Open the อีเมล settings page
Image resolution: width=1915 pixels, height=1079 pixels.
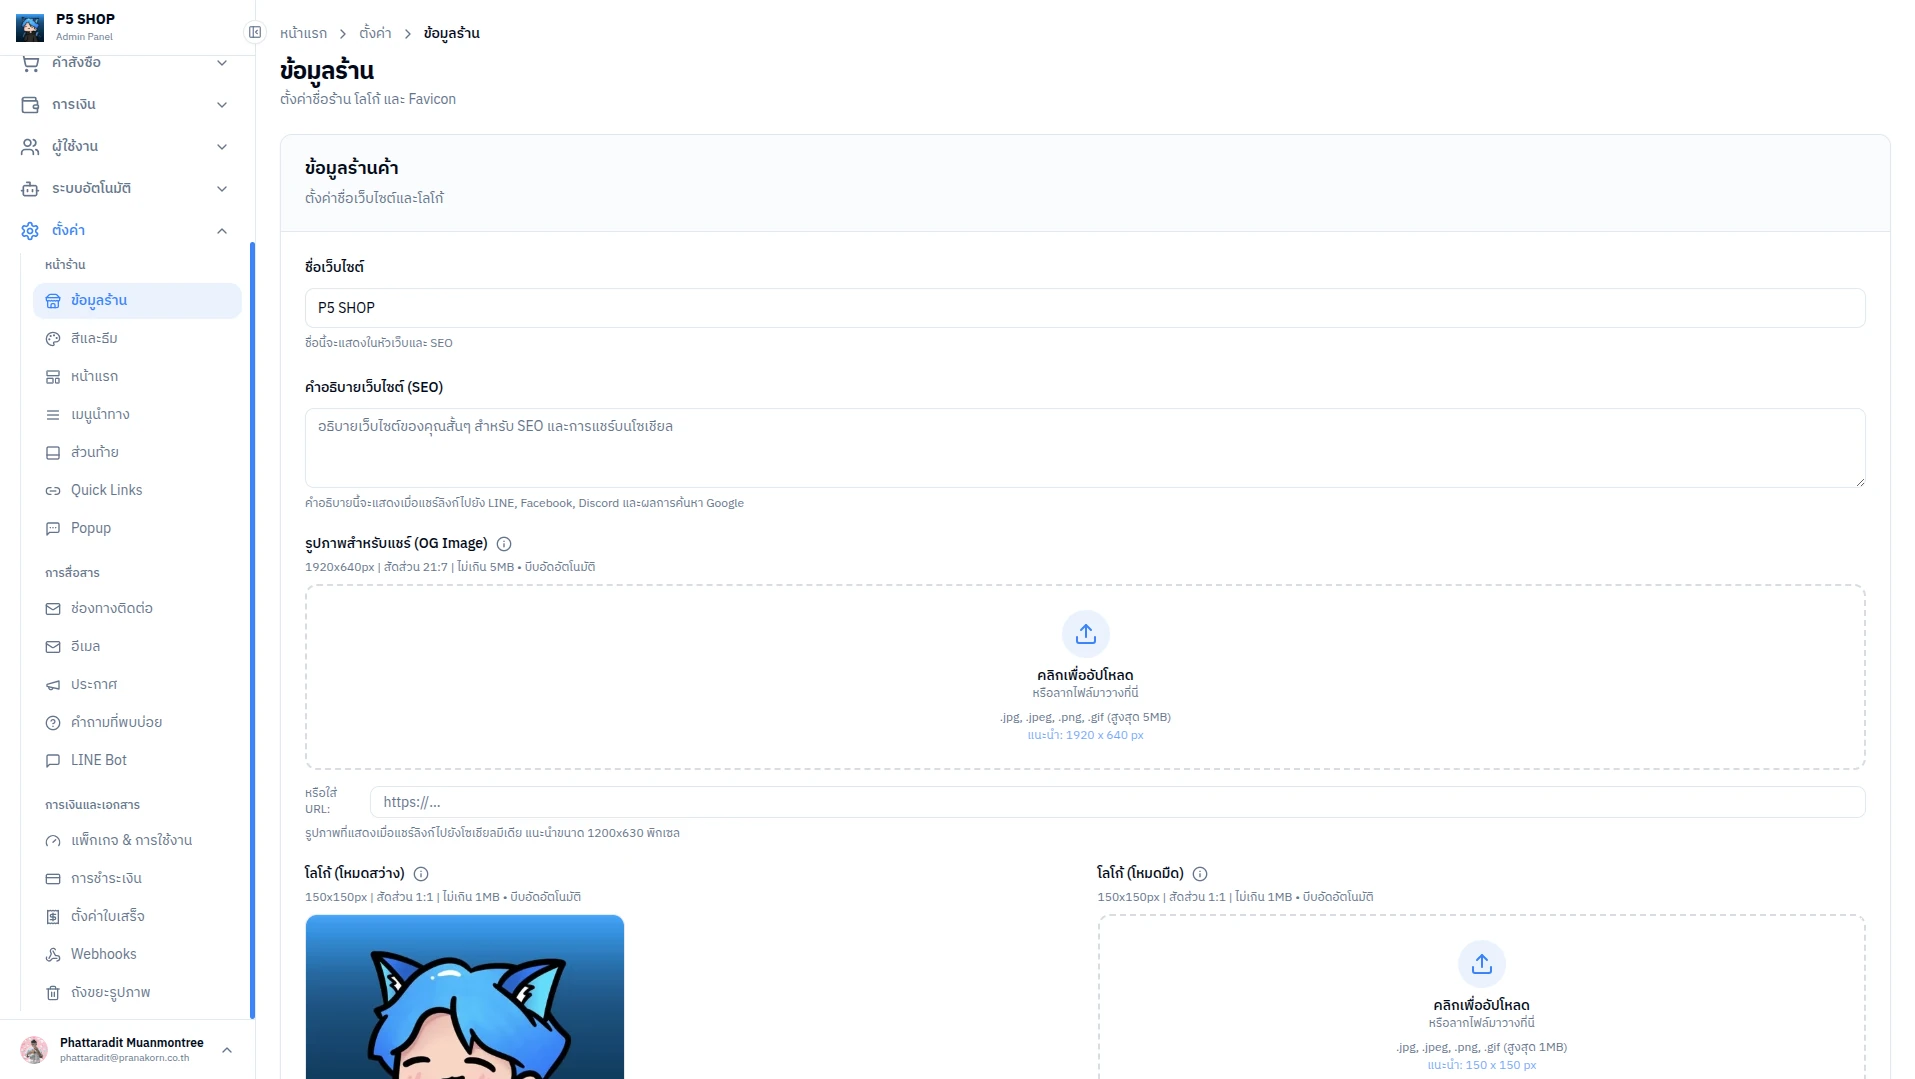pyautogui.click(x=137, y=647)
